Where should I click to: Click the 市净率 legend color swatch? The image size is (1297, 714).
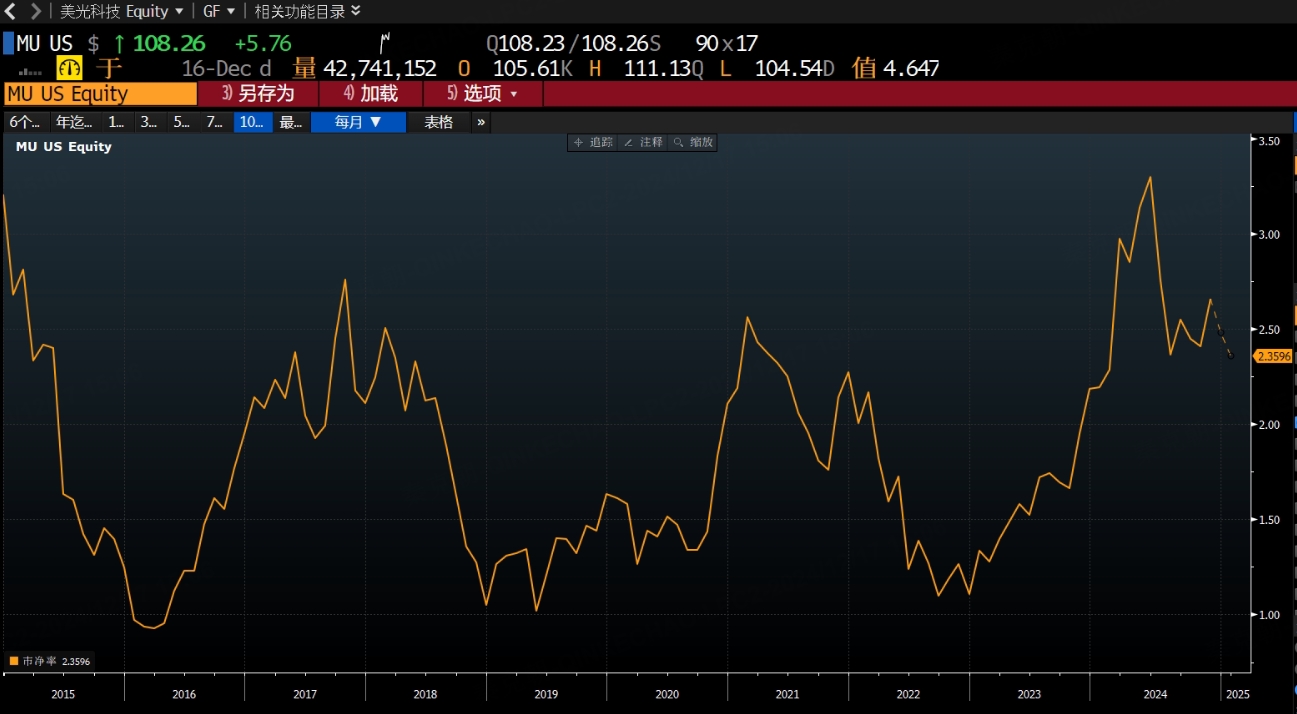(14, 661)
